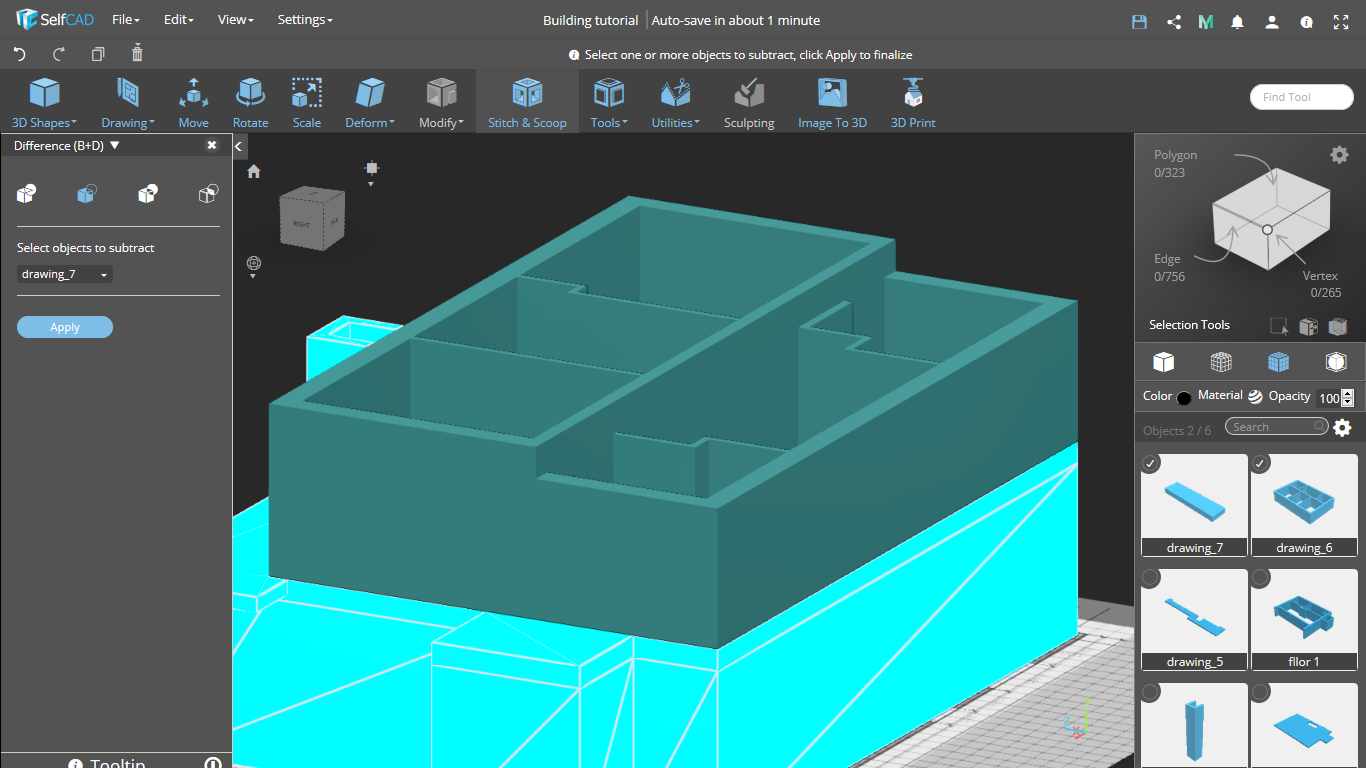Open objects list settings gear
Image resolution: width=1366 pixels, height=768 pixels.
pyautogui.click(x=1342, y=428)
